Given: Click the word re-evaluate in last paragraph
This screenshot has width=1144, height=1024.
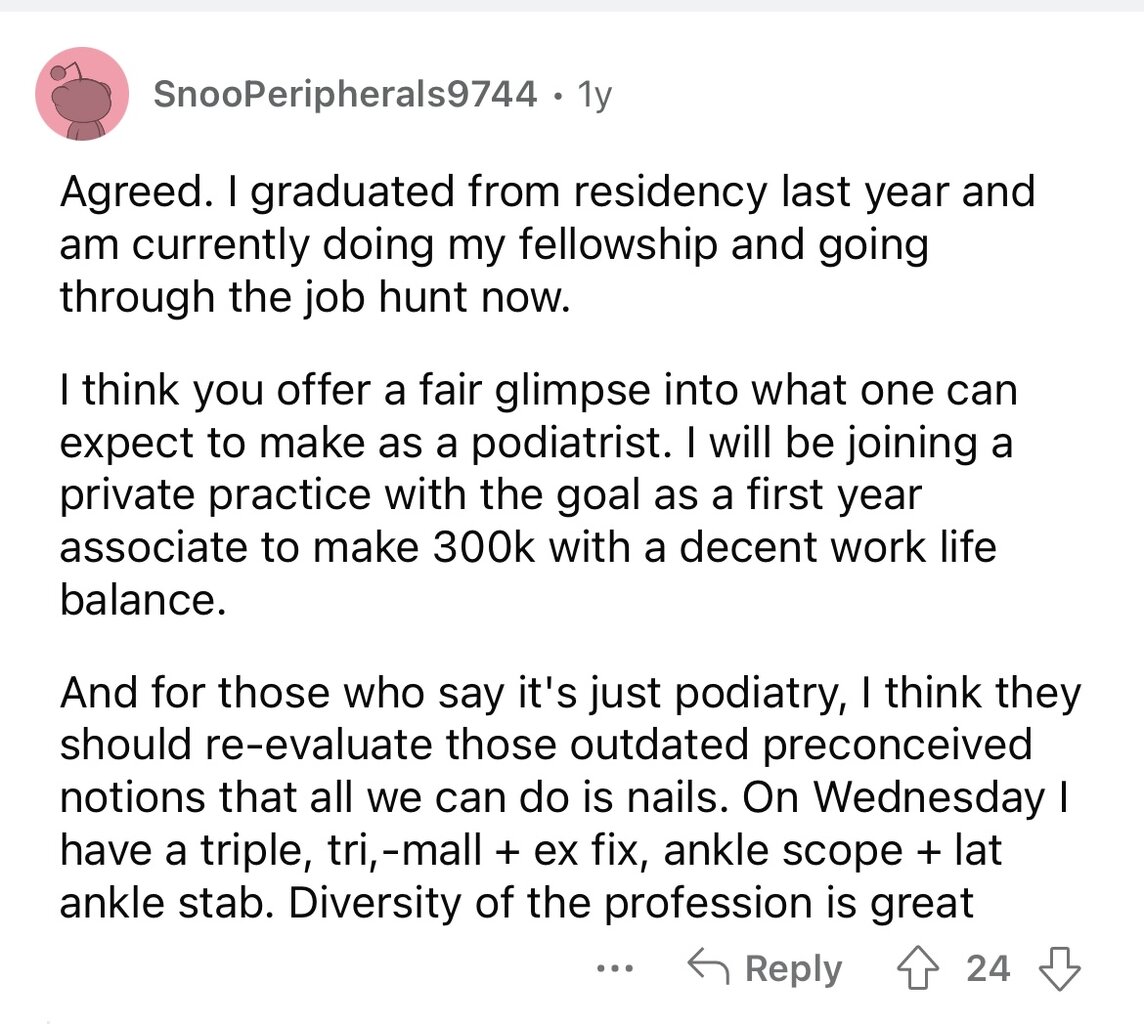Looking at the screenshot, I should (320, 745).
